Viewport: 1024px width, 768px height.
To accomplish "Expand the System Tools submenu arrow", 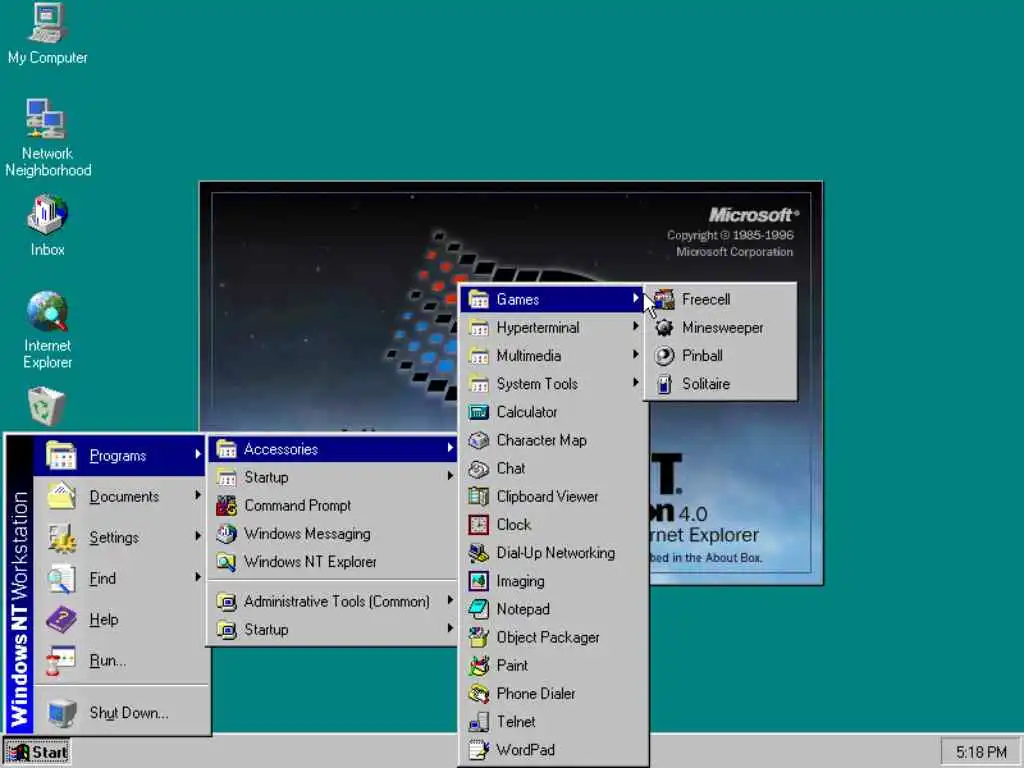I will (x=635, y=382).
